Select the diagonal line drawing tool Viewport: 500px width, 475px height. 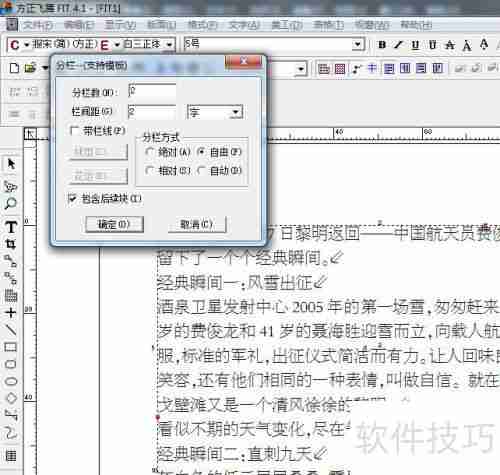(x=11, y=330)
